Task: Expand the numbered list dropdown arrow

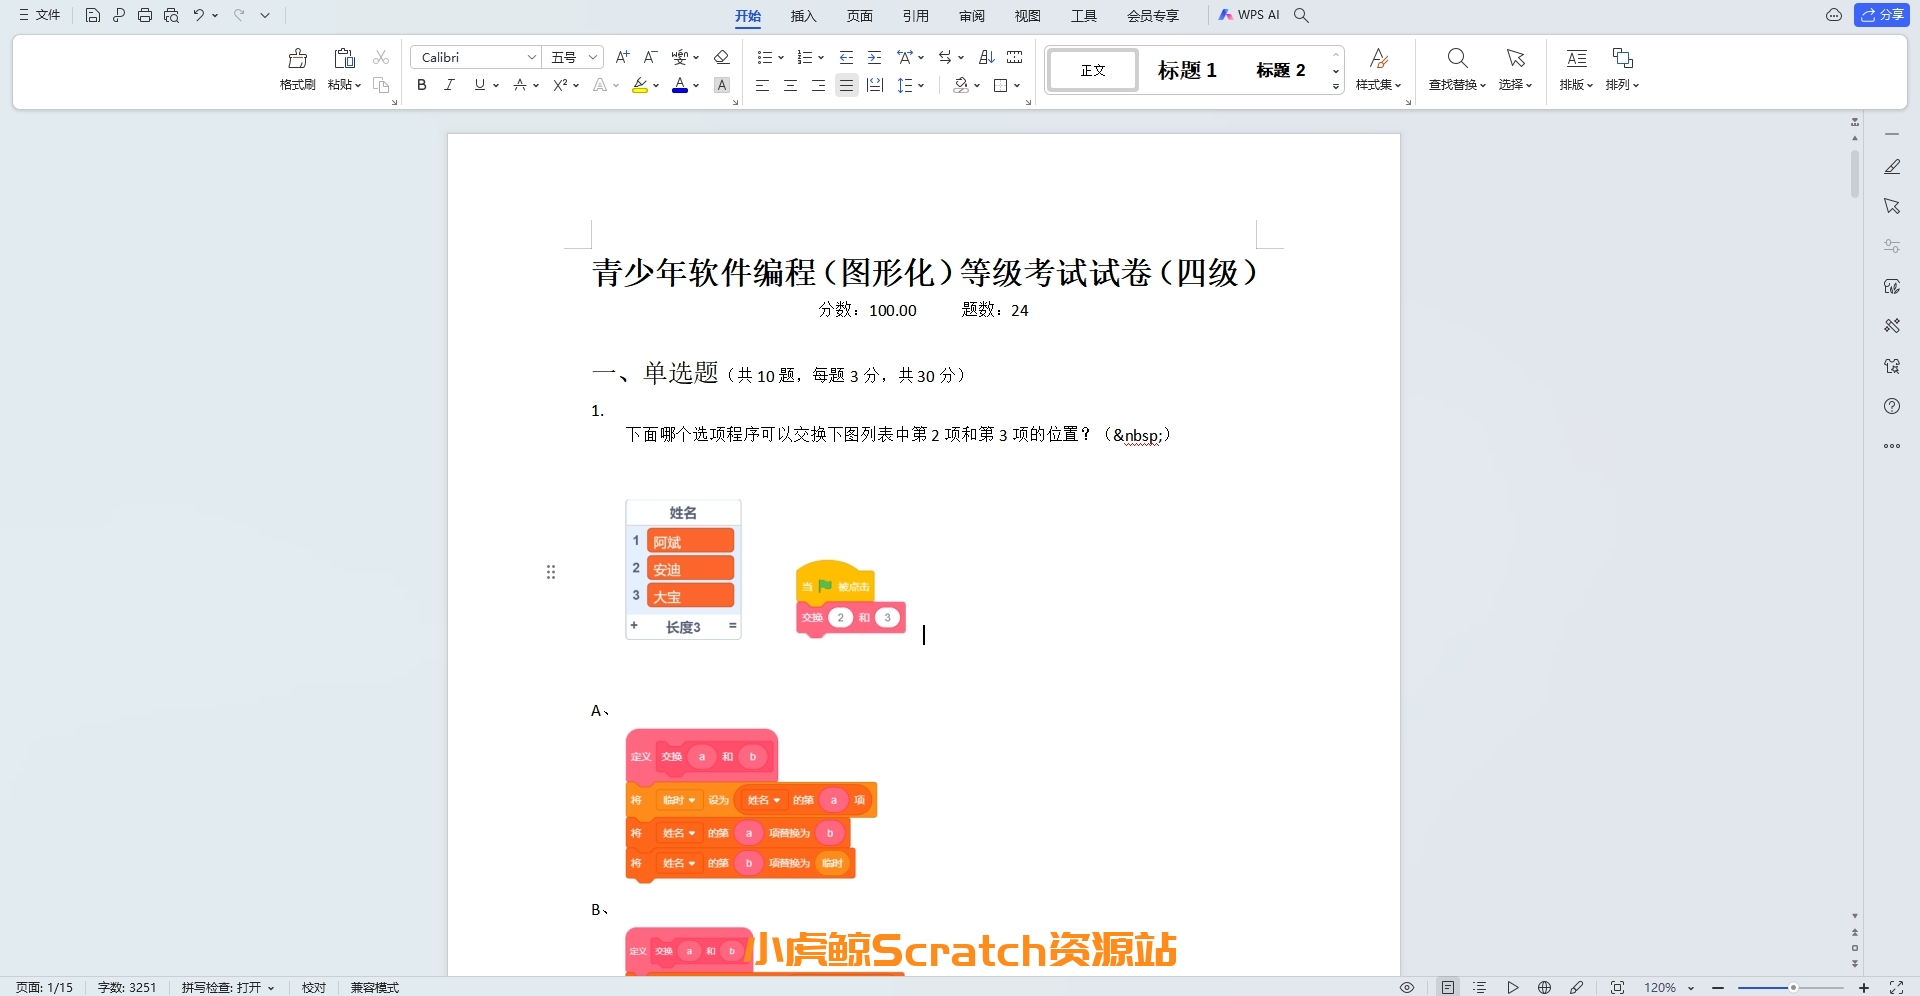Action: [821, 57]
